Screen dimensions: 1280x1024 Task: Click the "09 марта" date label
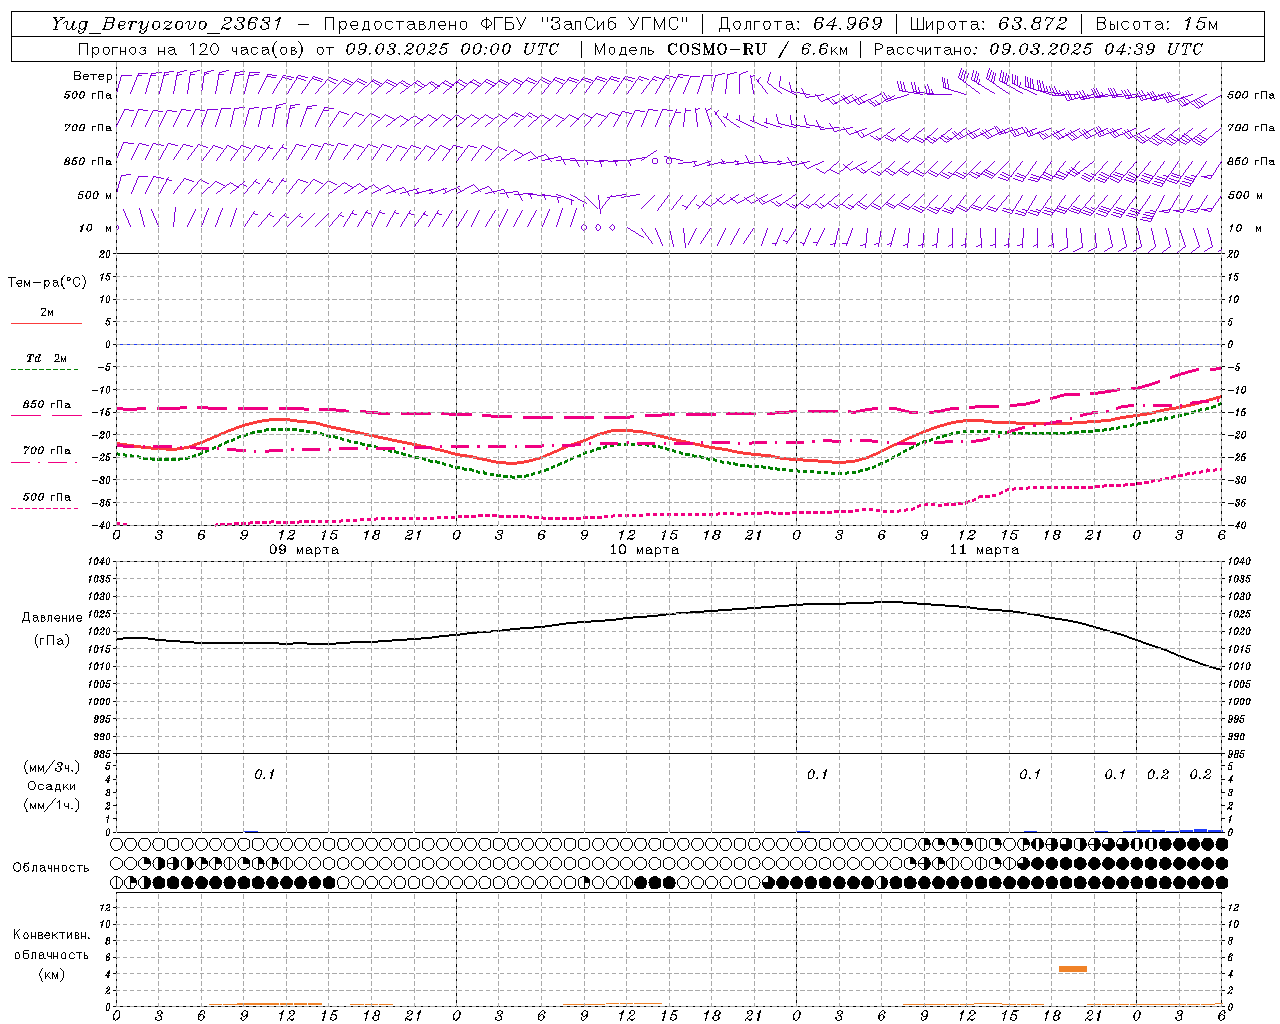point(304,550)
